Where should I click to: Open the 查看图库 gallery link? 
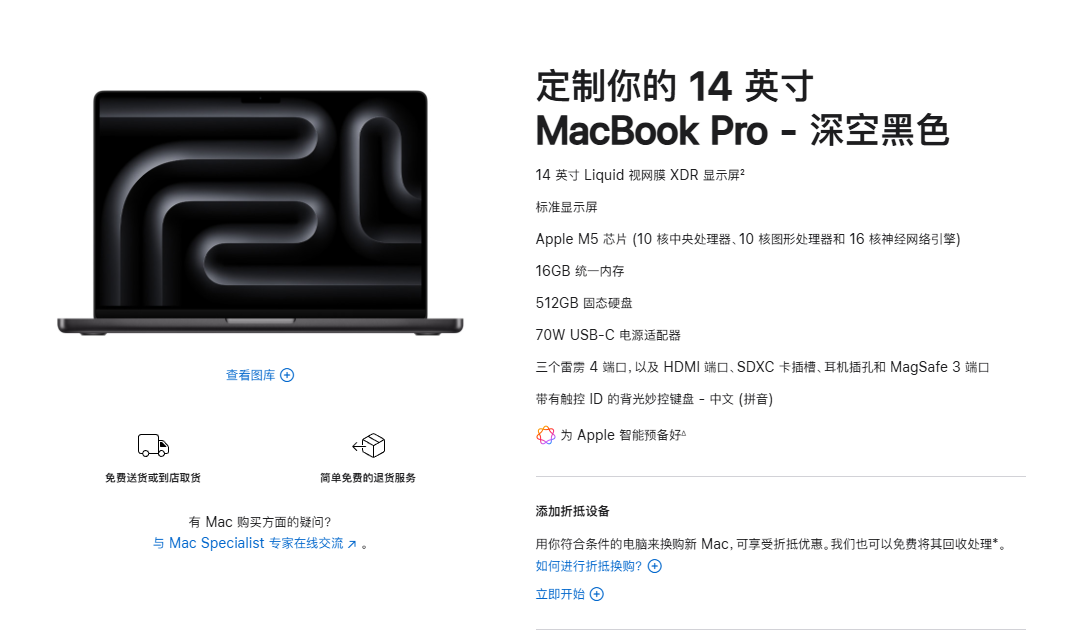(x=250, y=375)
